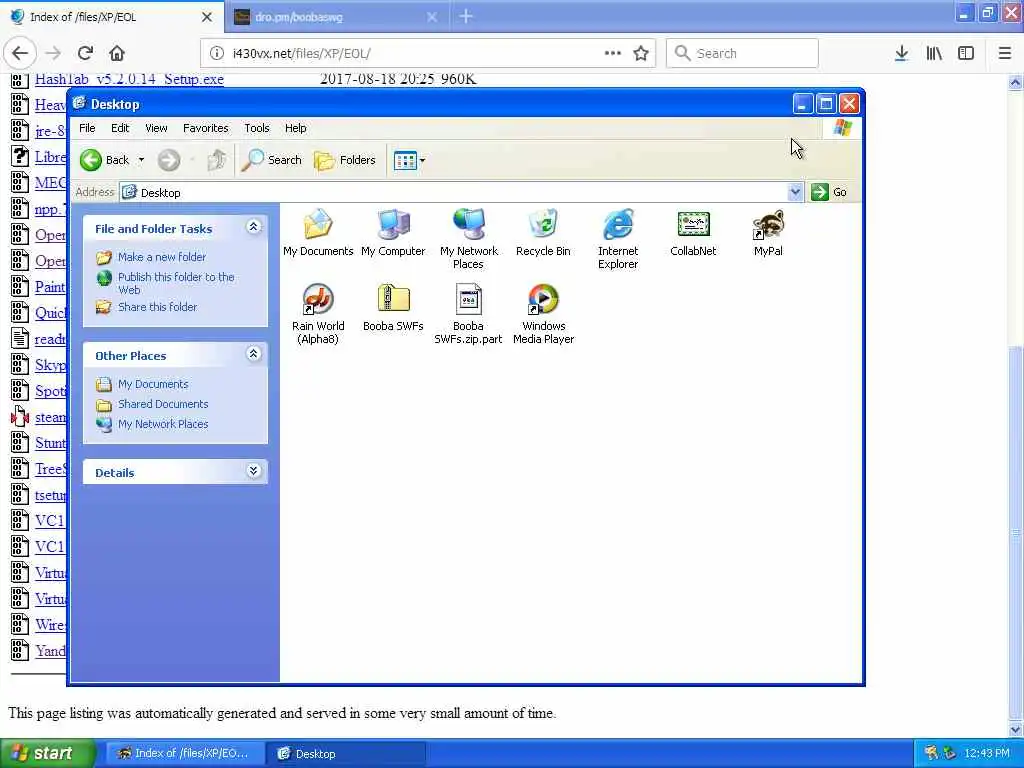Click the browser Back arrow button
1024x768 pixels.
(20, 53)
